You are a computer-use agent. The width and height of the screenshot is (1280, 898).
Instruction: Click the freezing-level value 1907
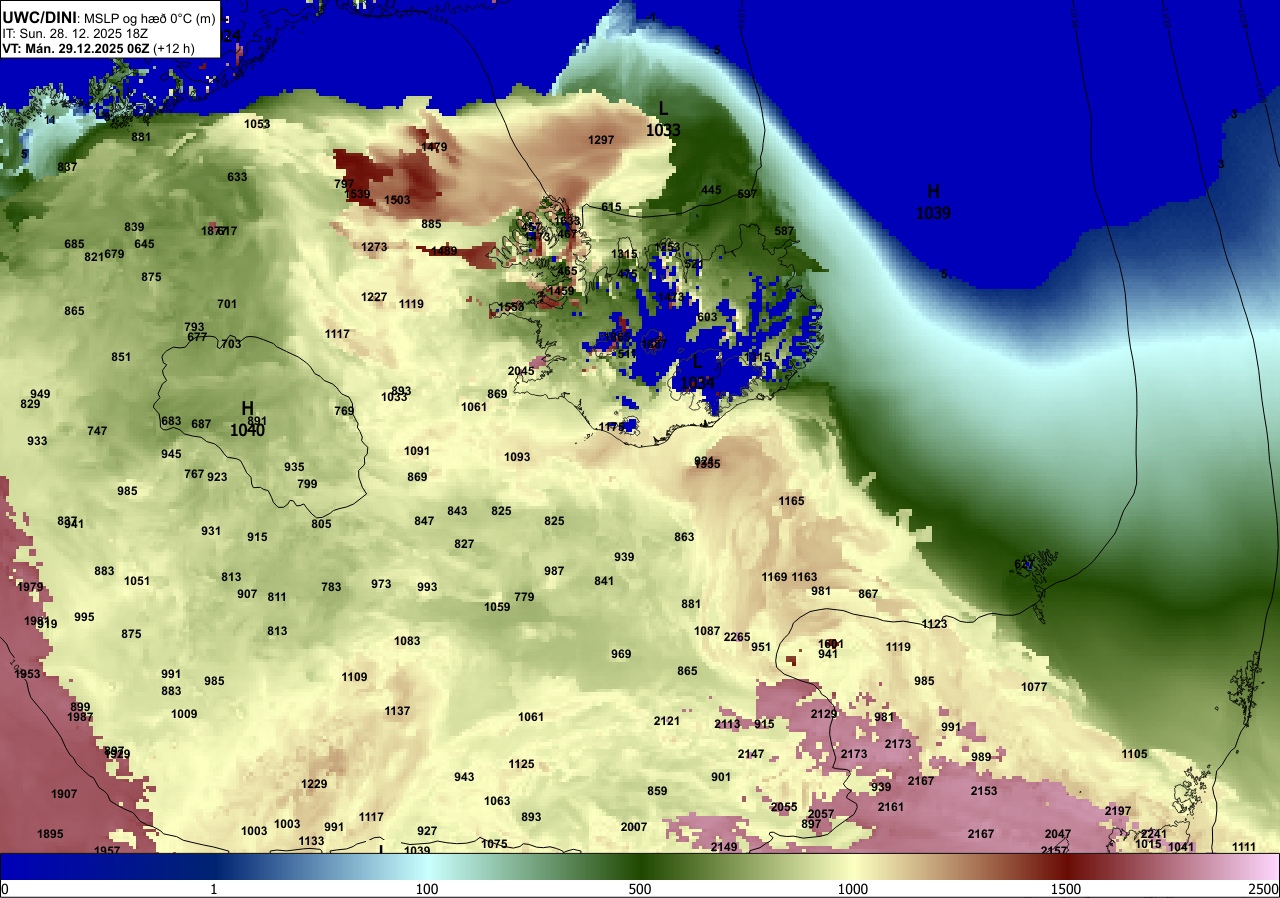(x=64, y=794)
